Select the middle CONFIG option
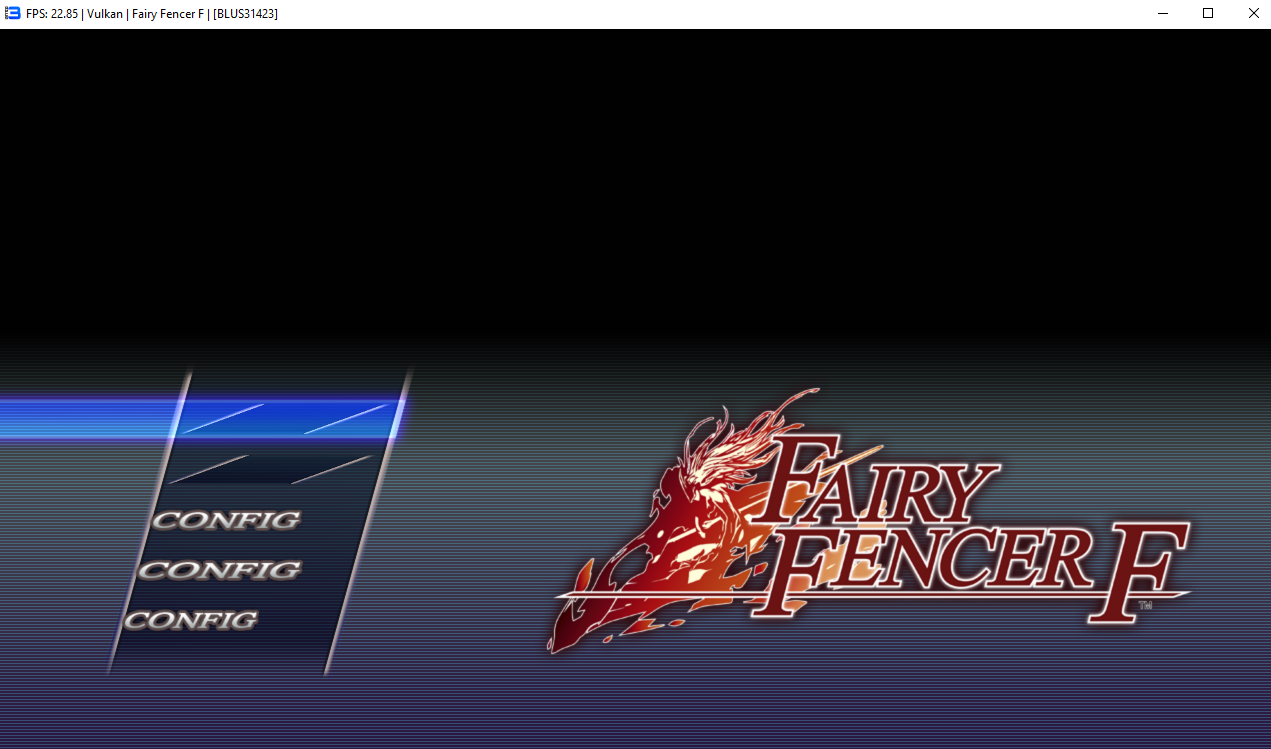The width and height of the screenshot is (1271, 749). pos(219,570)
